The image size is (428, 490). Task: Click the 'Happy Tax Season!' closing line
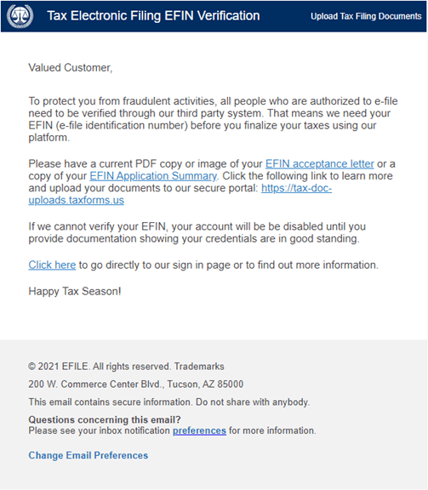[x=75, y=291]
